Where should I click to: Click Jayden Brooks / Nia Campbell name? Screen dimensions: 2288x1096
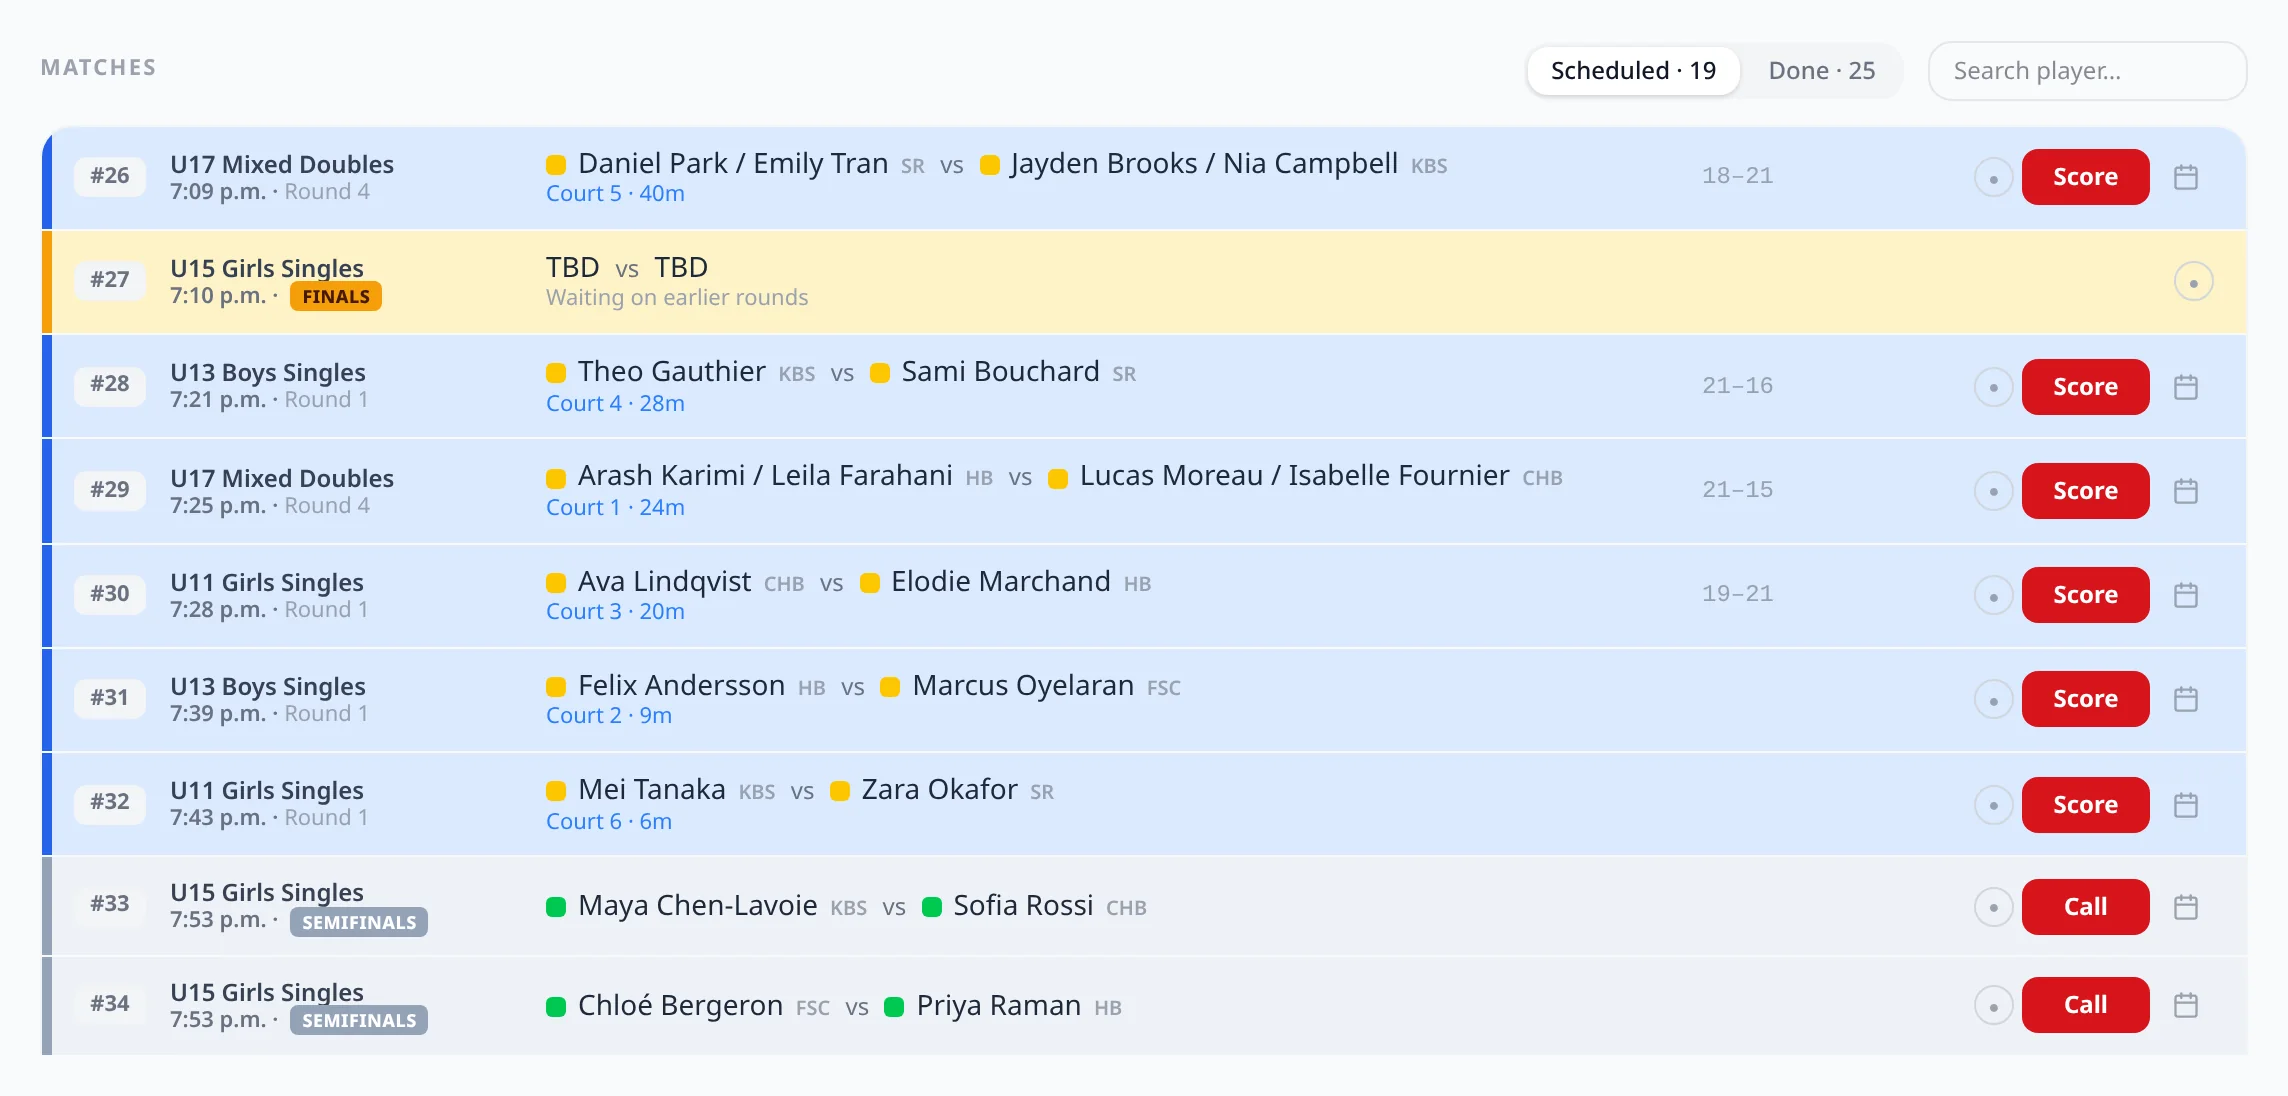point(1204,164)
